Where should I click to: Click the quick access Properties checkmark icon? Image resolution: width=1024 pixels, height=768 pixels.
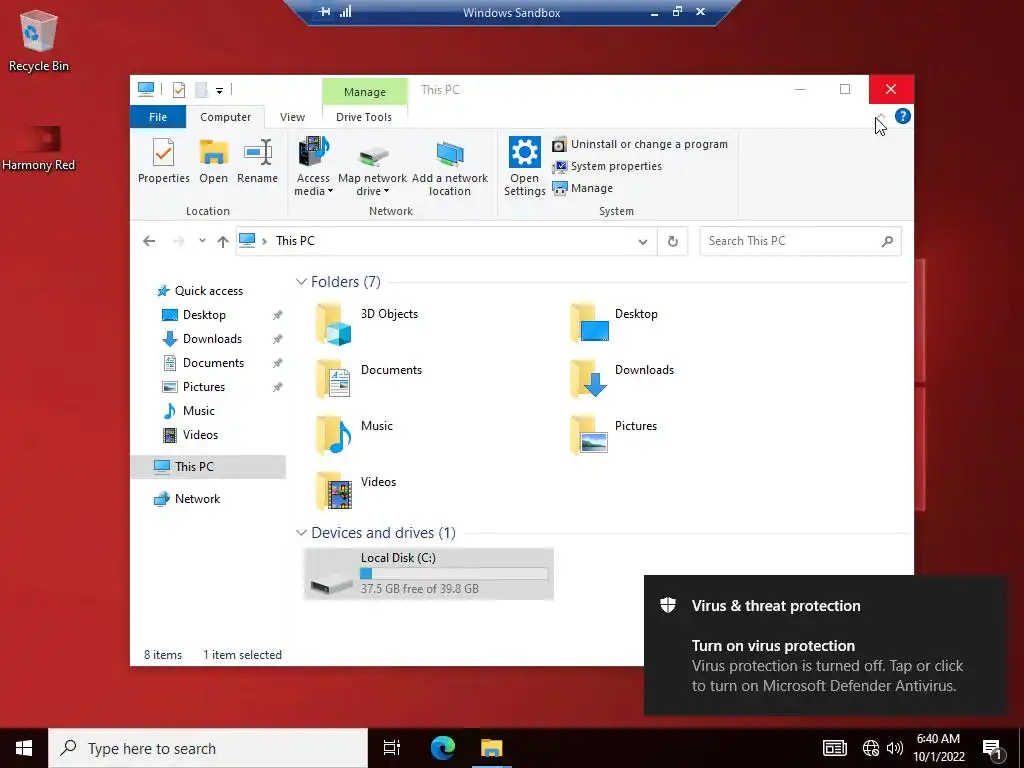pyautogui.click(x=178, y=89)
